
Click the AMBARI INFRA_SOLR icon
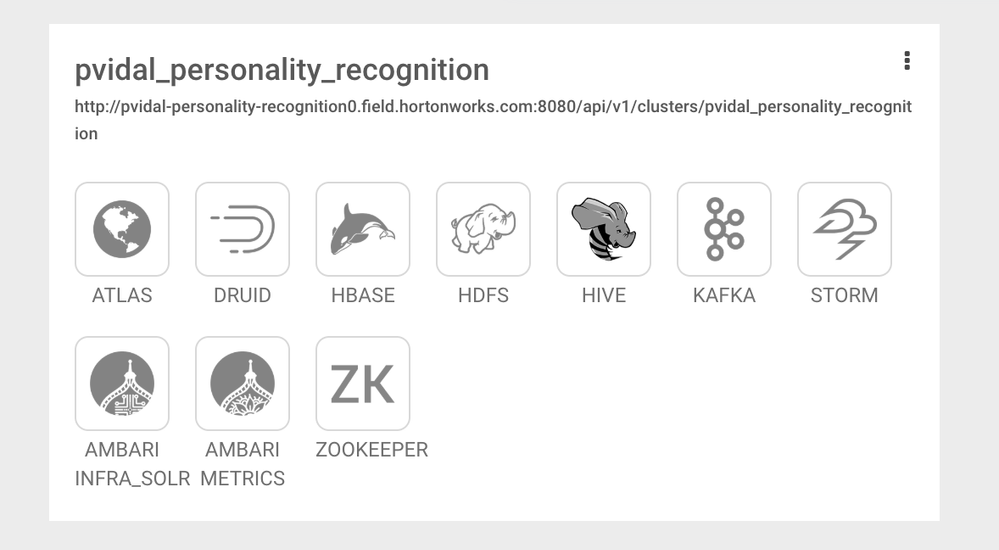(x=122, y=383)
